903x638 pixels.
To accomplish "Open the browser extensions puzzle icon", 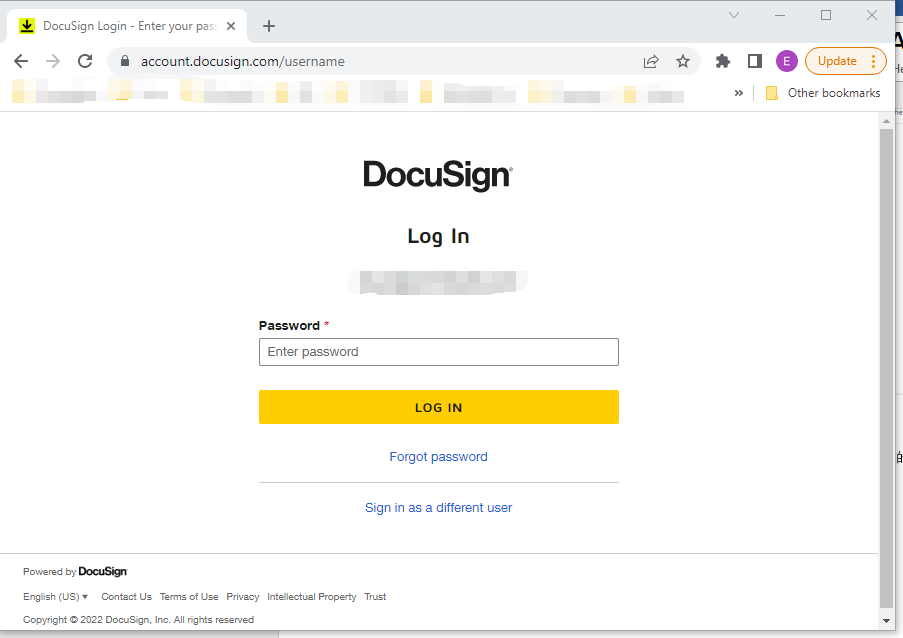I will pyautogui.click(x=722, y=61).
